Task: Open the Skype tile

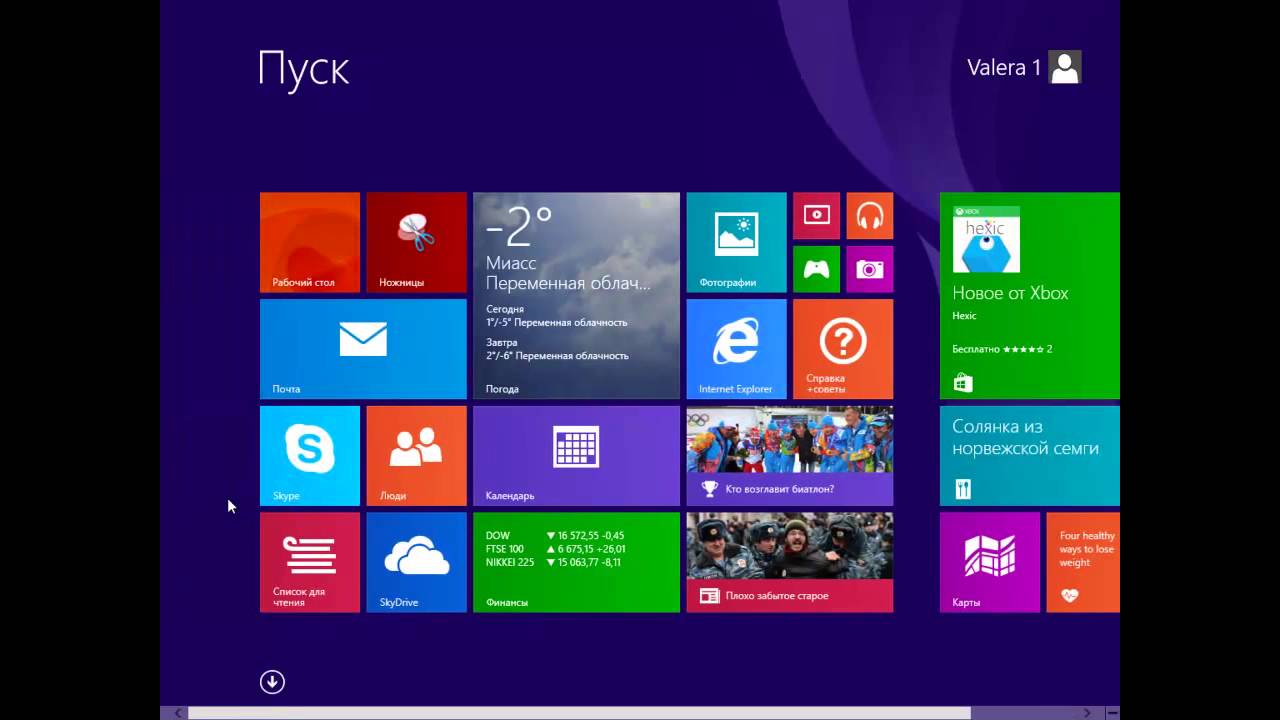Action: click(310, 456)
